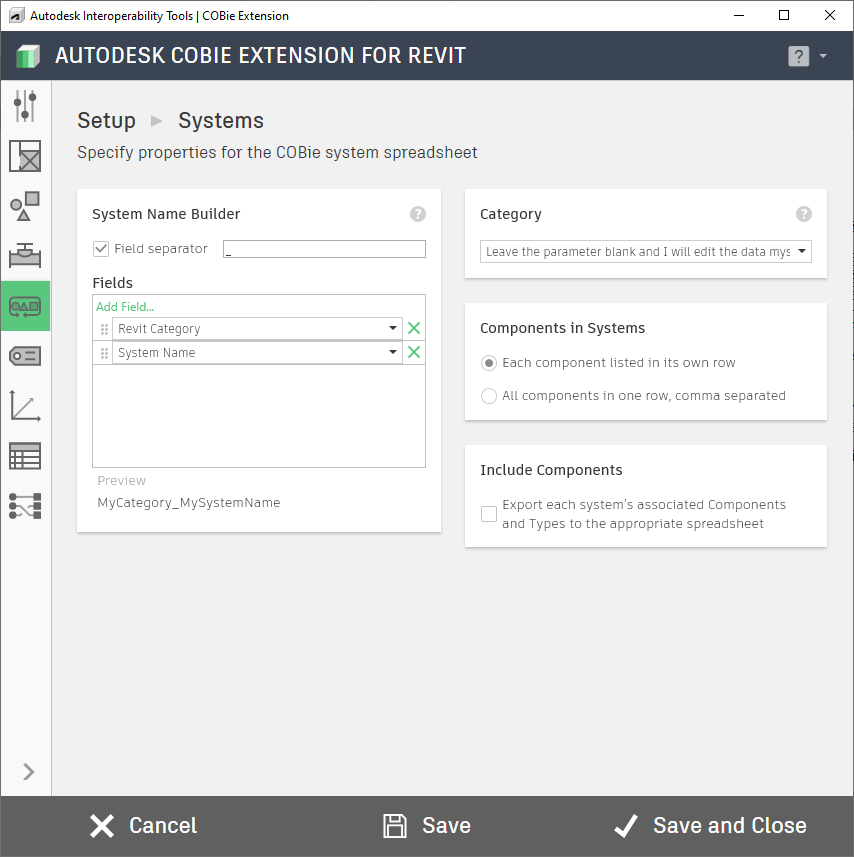Open General settings sliders icon in sidebar
Image resolution: width=854 pixels, height=857 pixels.
(25, 106)
